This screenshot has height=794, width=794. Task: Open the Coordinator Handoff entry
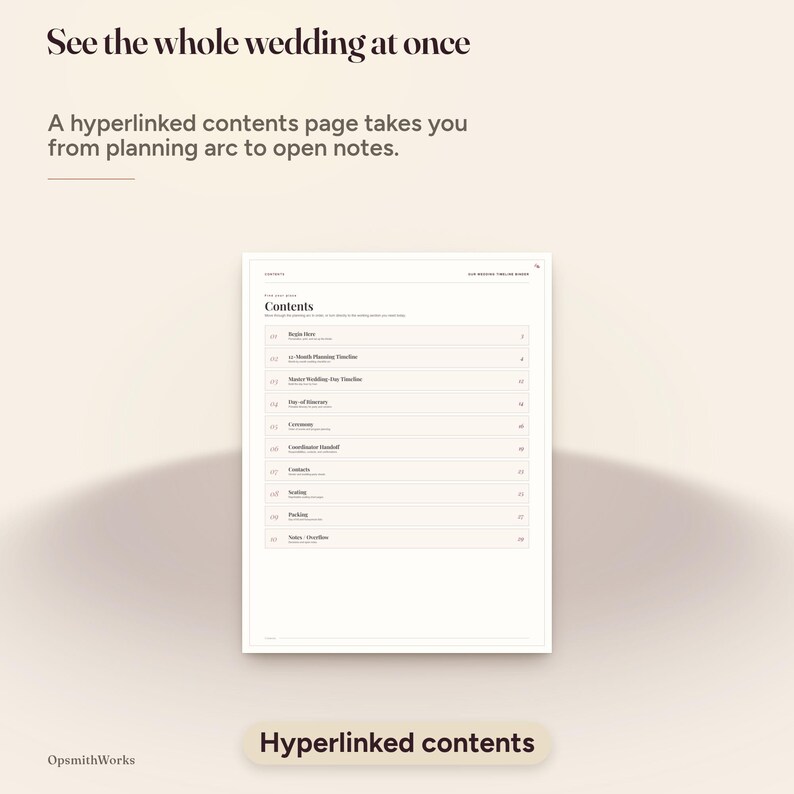396,449
